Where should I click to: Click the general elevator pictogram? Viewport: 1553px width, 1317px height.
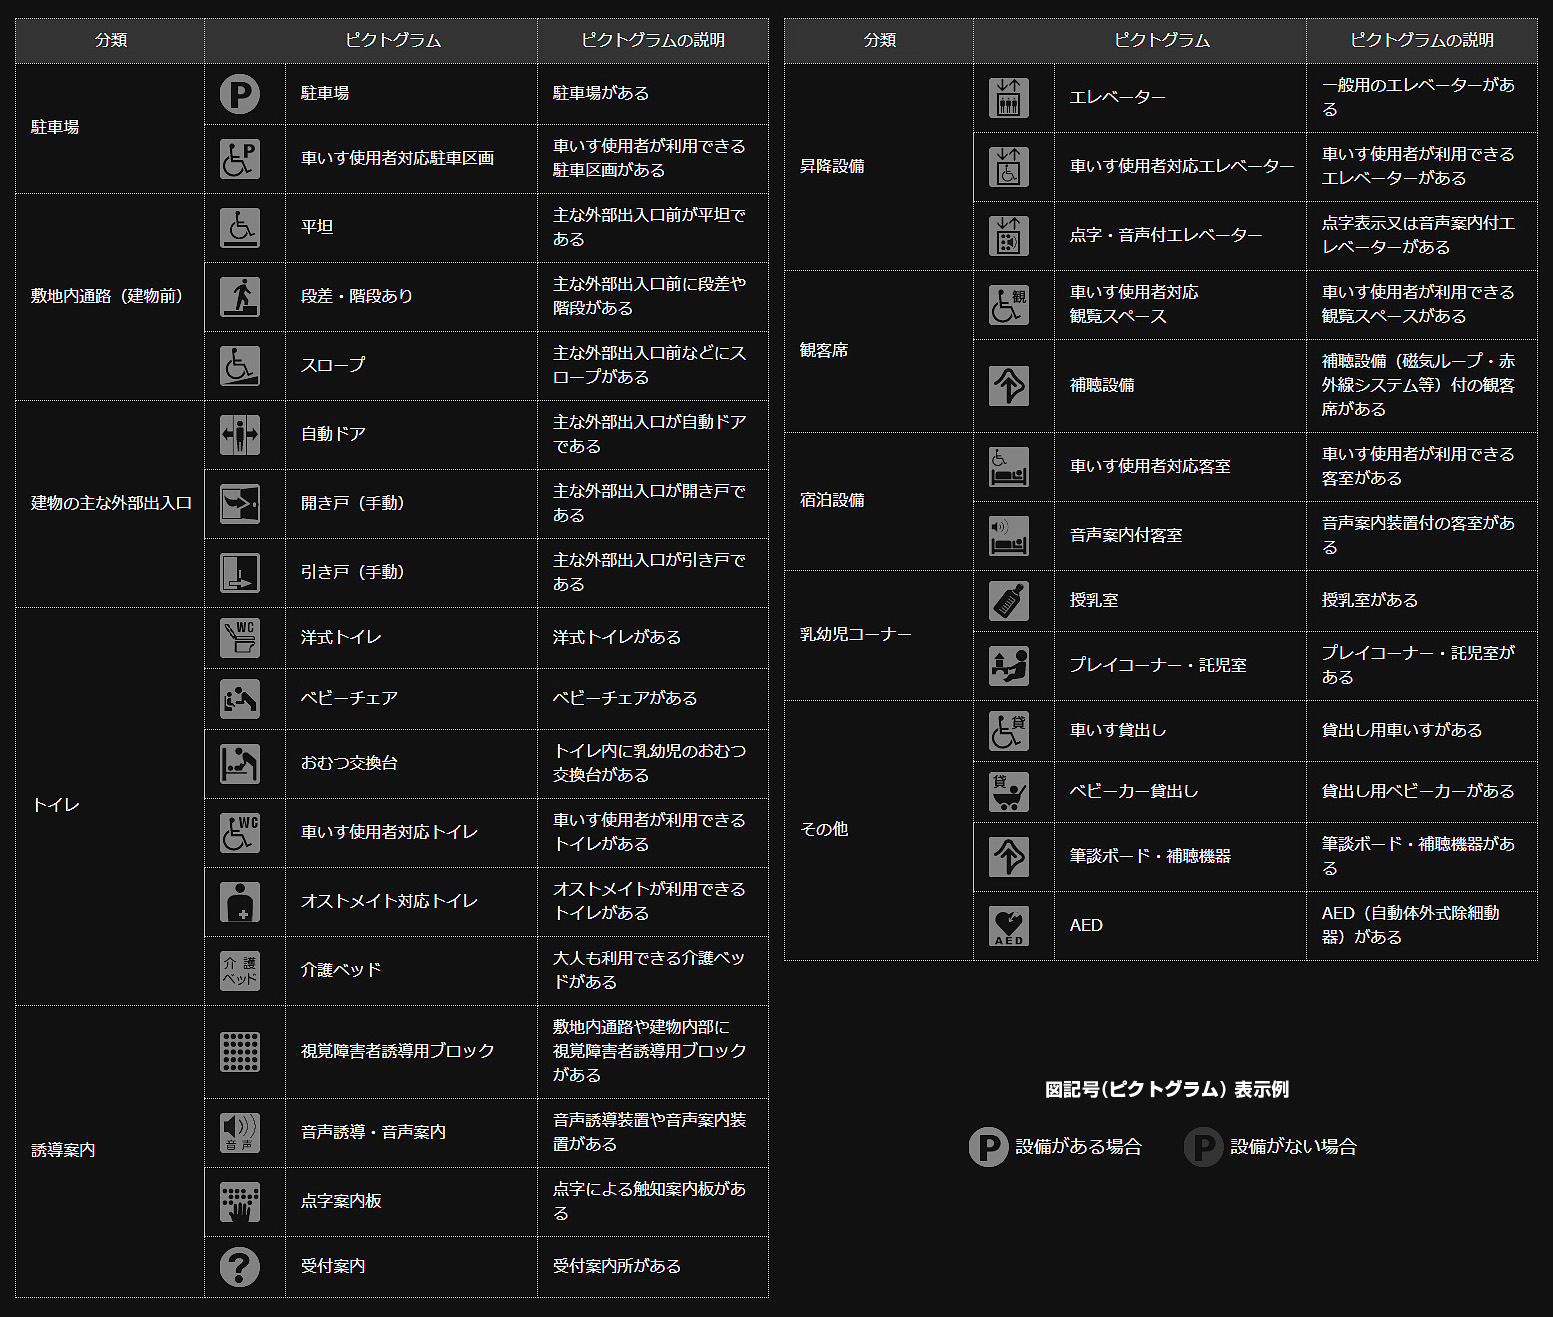point(1009,98)
